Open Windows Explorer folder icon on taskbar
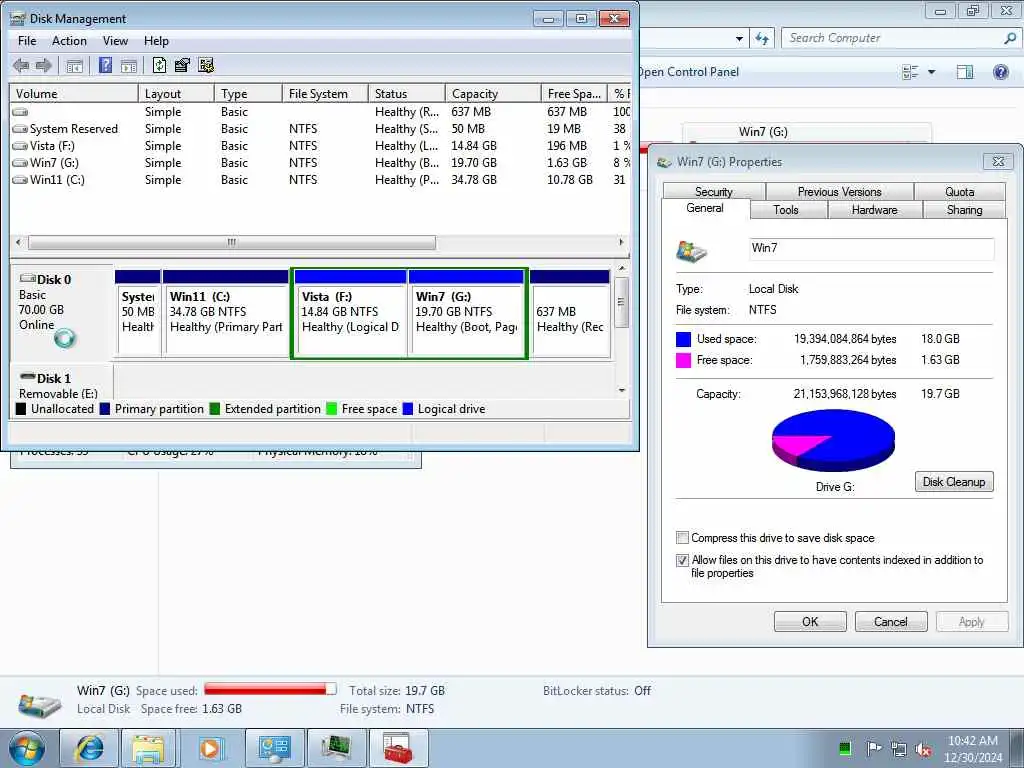The image size is (1024, 768). click(149, 748)
